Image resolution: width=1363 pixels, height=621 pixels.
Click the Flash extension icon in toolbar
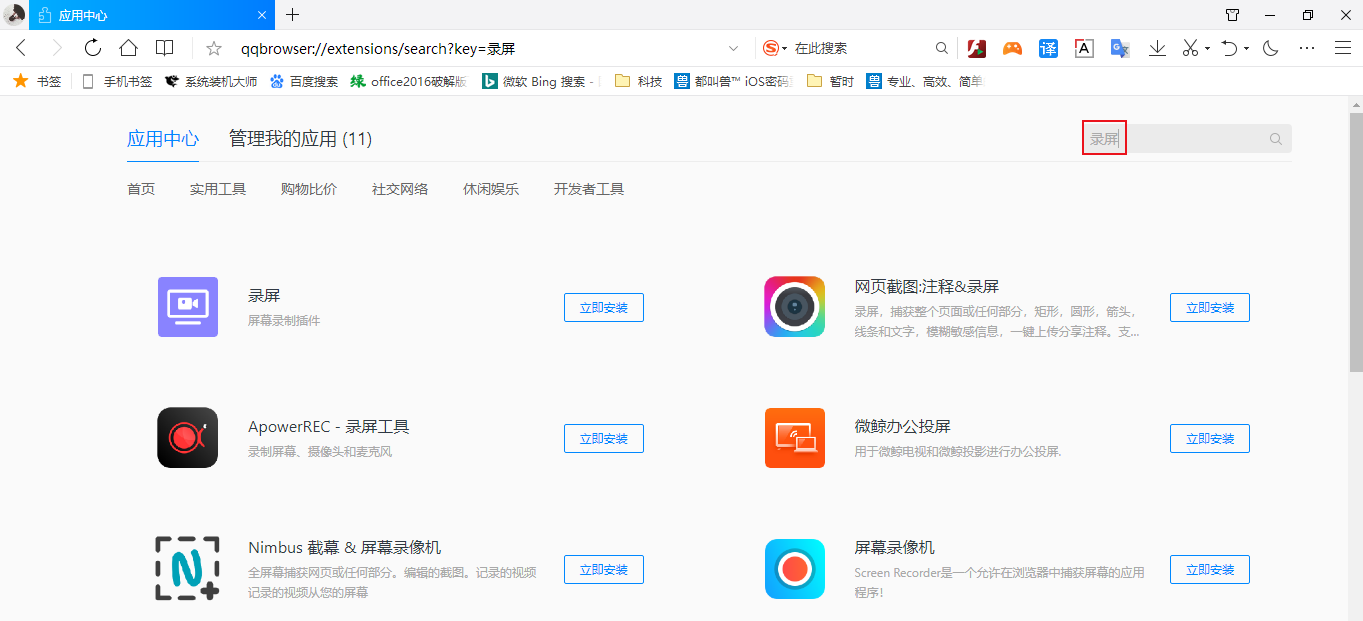pyautogui.click(x=977, y=48)
